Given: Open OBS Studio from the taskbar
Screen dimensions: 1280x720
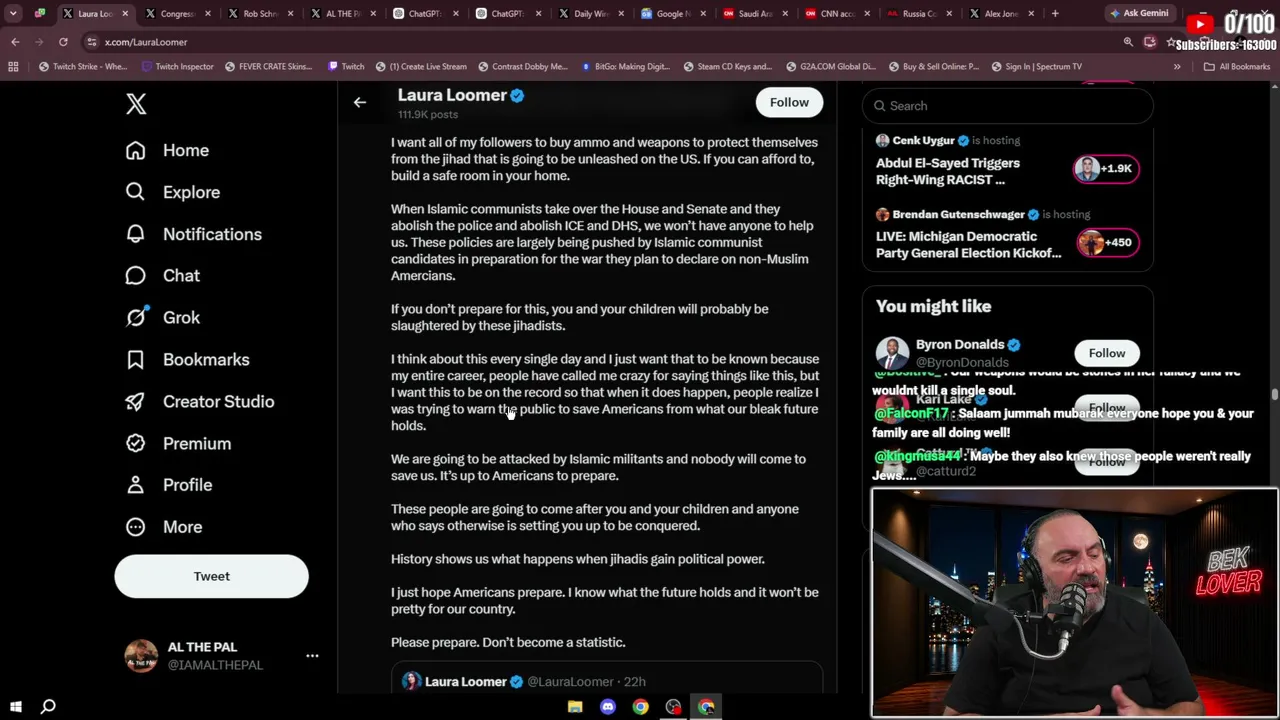Looking at the screenshot, I should pyautogui.click(x=674, y=707).
